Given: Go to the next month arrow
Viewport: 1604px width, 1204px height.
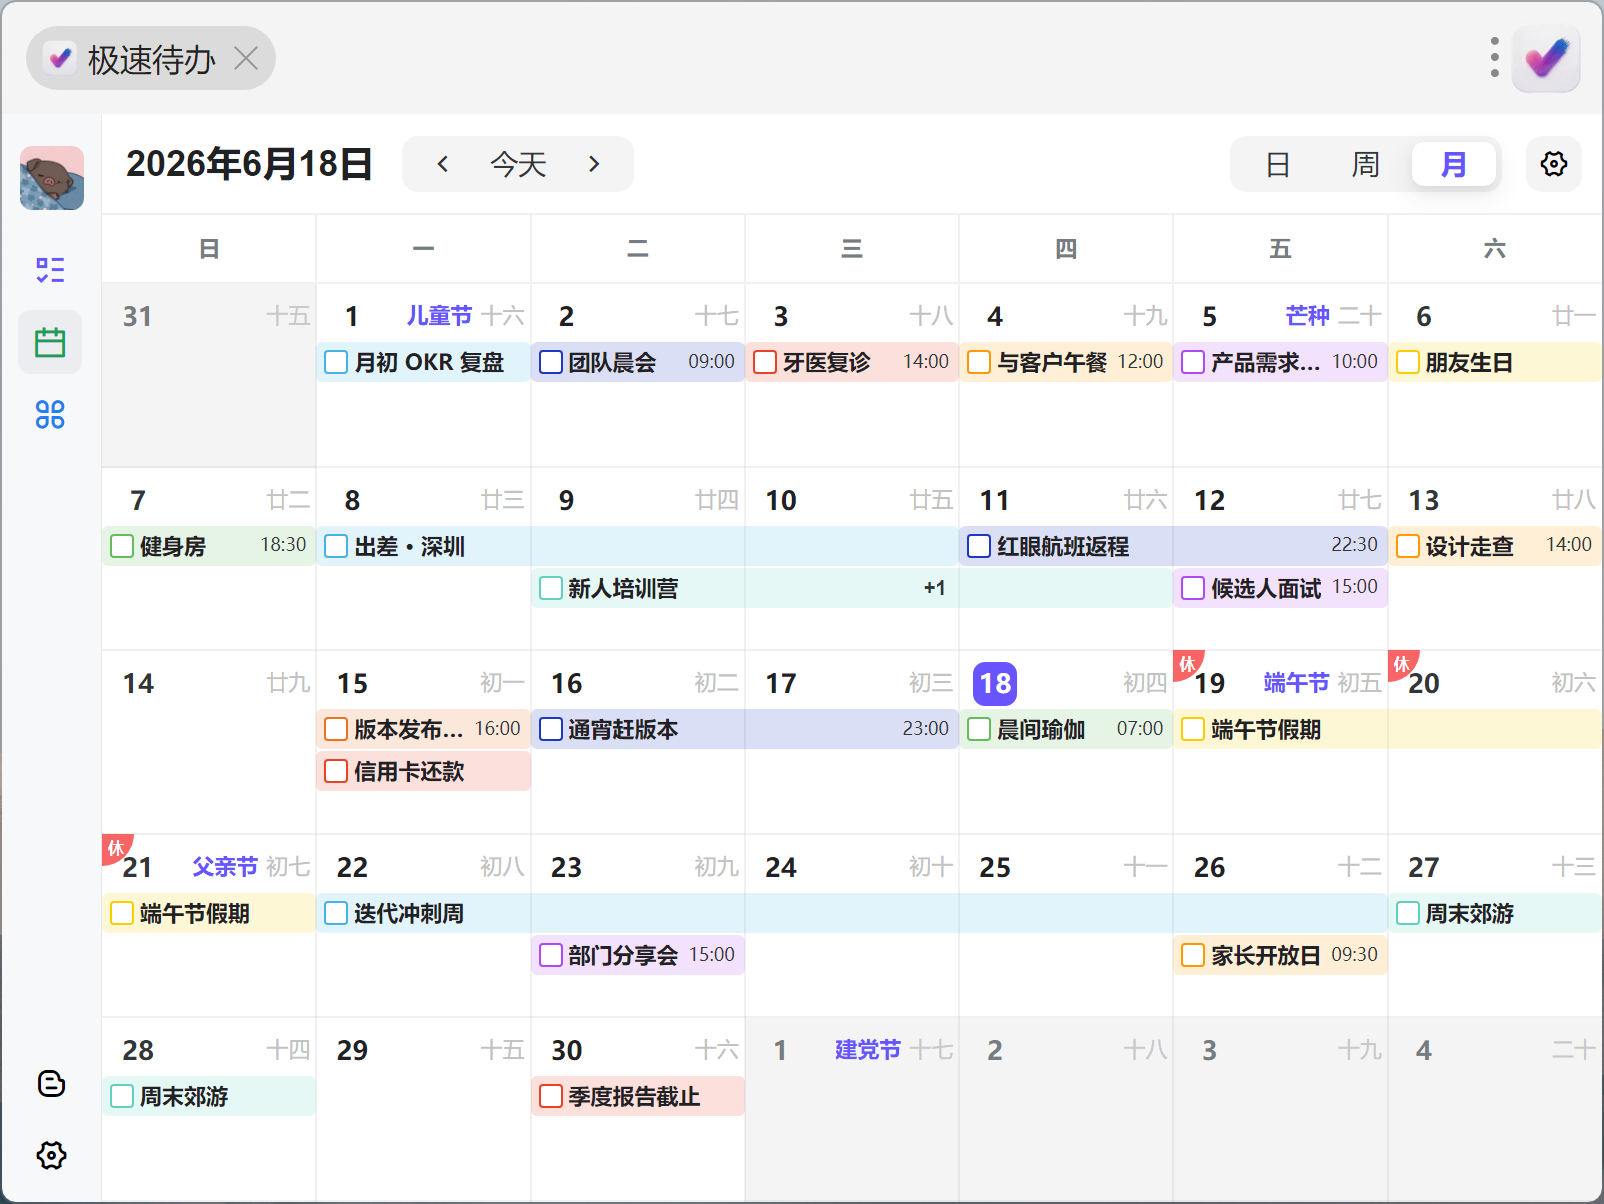Looking at the screenshot, I should pyautogui.click(x=594, y=164).
